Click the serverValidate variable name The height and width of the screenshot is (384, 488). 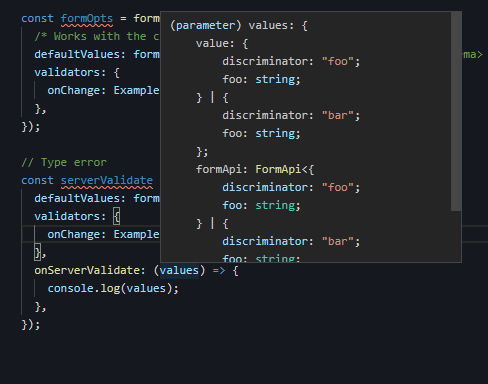(x=107, y=181)
